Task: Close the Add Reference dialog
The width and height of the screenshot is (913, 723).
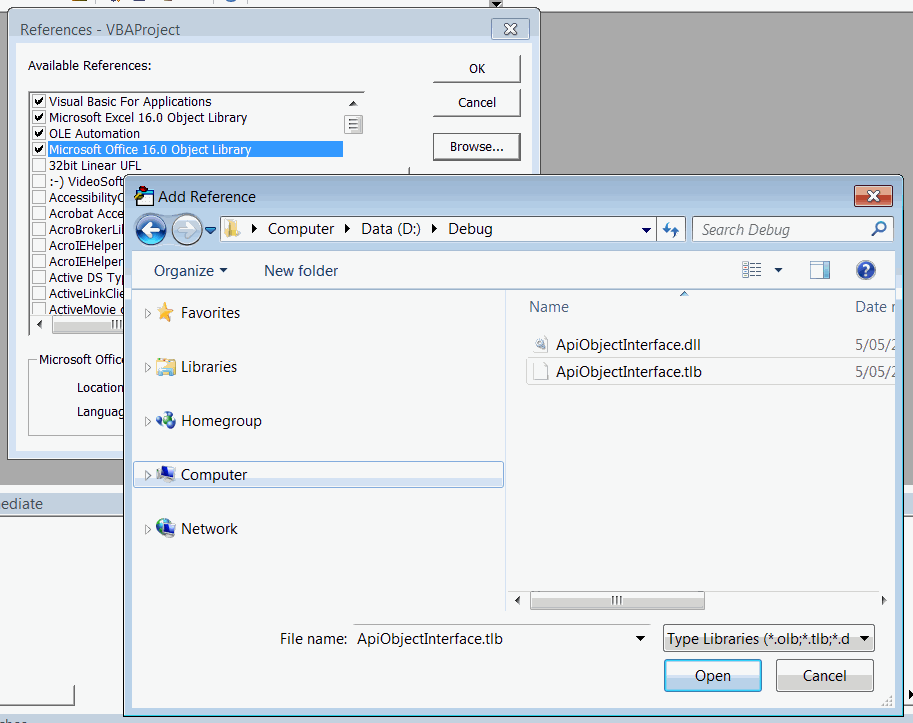Action: (873, 196)
